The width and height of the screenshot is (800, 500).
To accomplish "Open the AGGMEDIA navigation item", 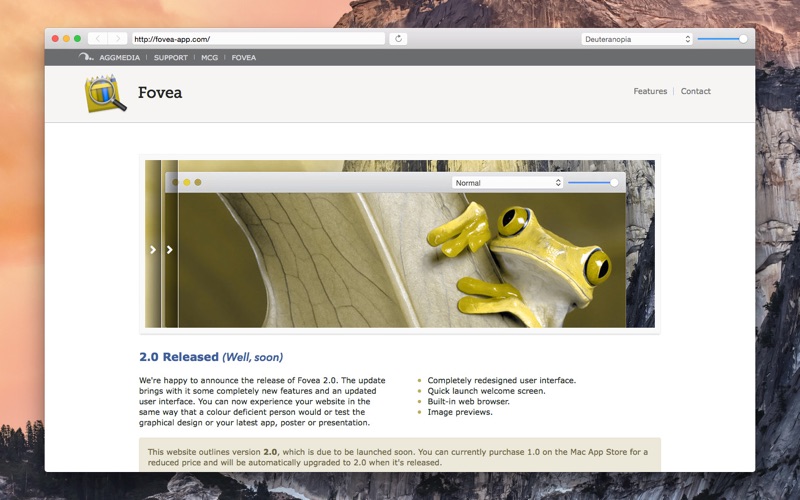I will click(119, 58).
